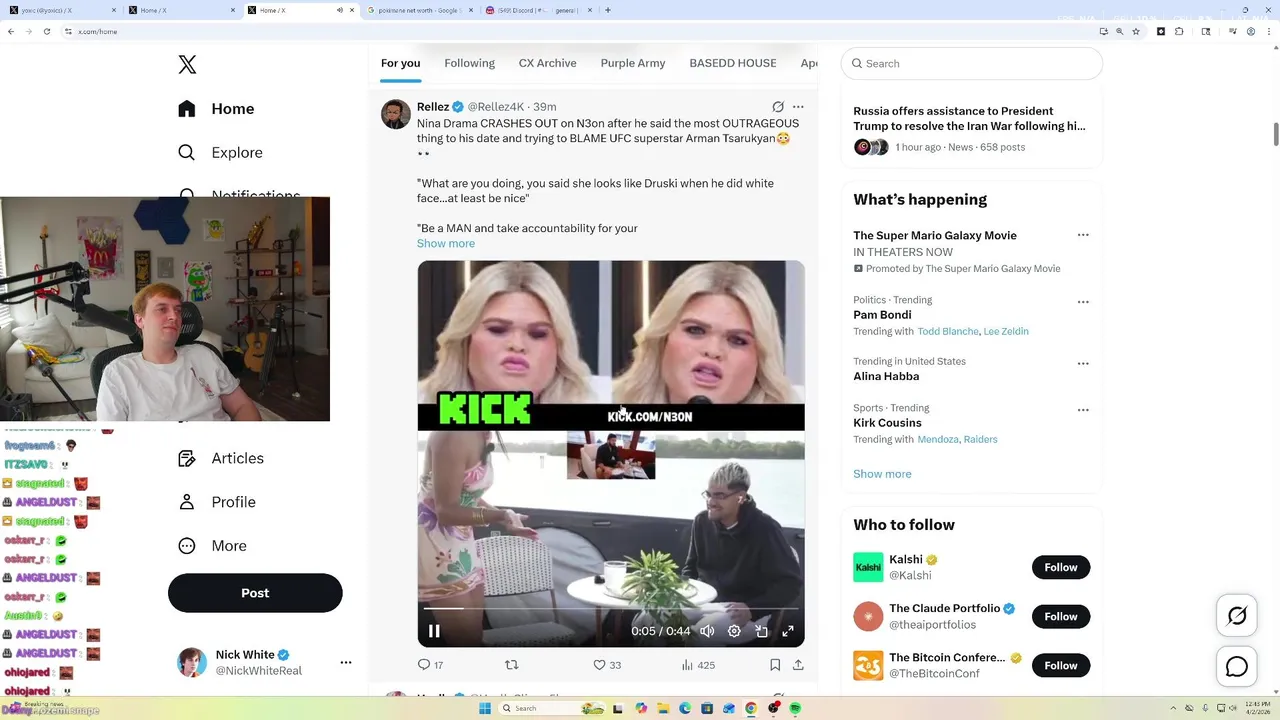Open The Claude Portfolio avatar

click(x=868, y=616)
